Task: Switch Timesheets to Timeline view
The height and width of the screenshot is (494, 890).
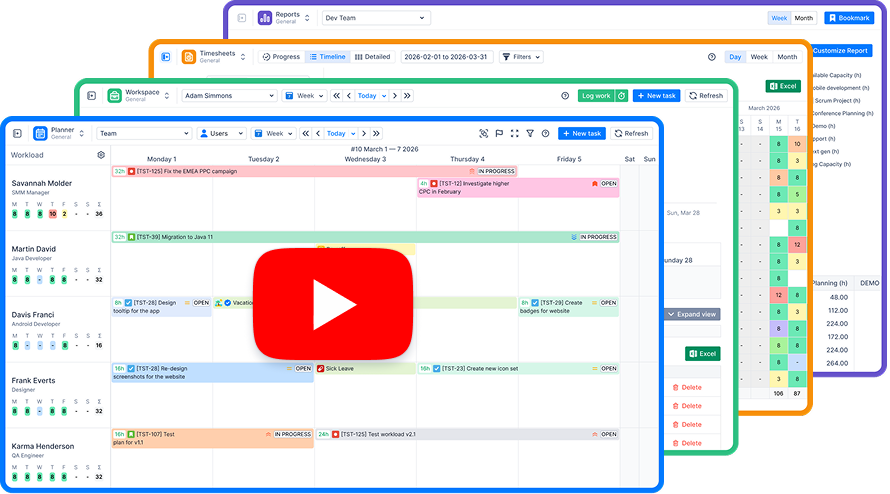Action: (328, 57)
